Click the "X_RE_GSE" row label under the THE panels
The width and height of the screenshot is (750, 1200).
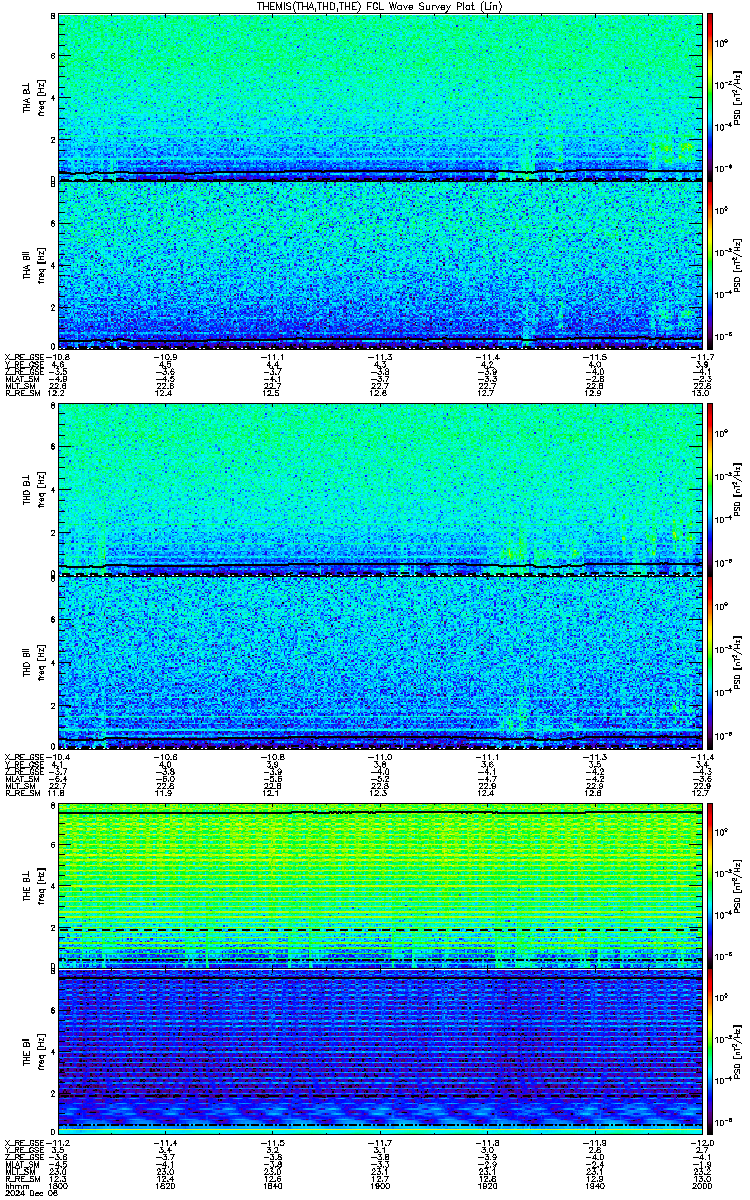pos(23,1142)
